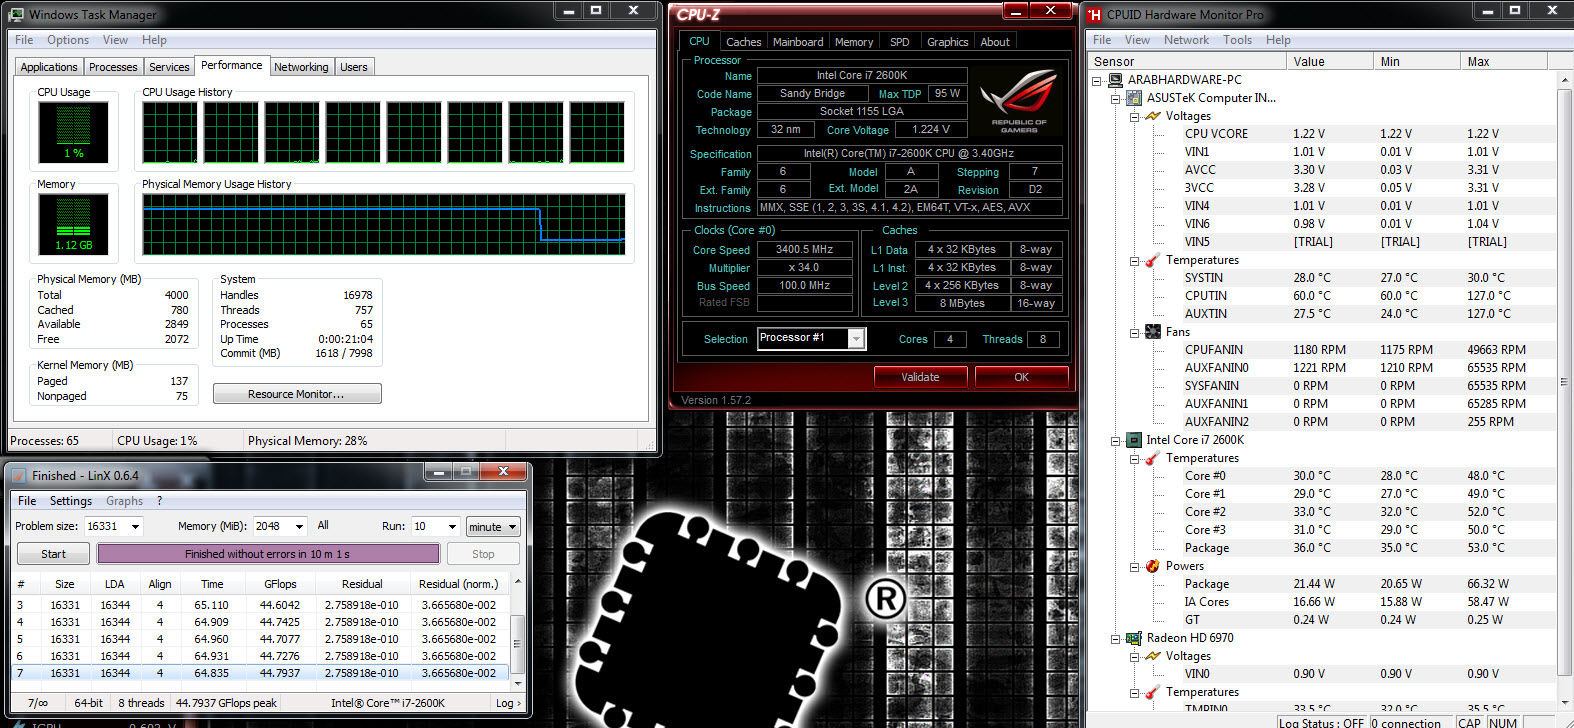
Task: Select the Core #2 temperature row
Action: coord(1322,512)
